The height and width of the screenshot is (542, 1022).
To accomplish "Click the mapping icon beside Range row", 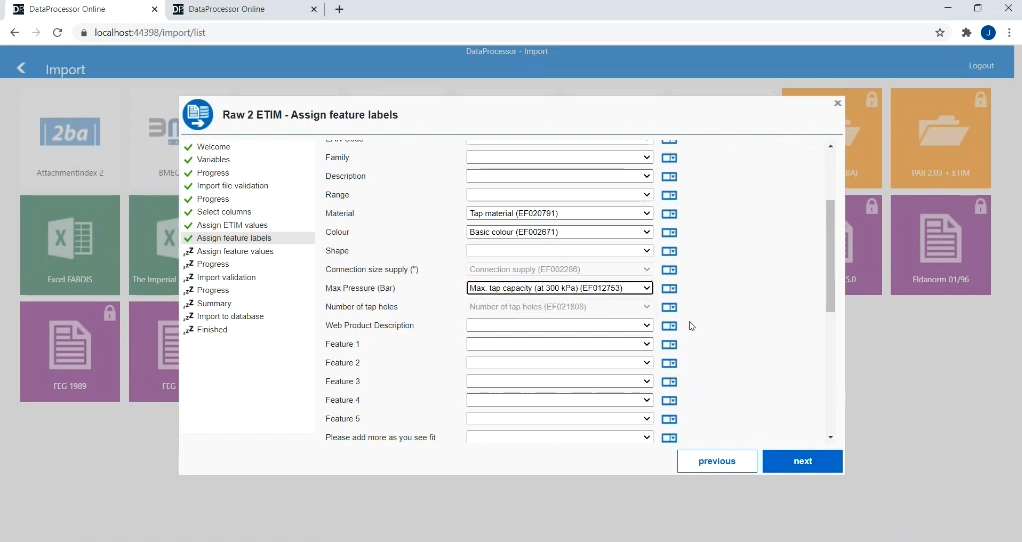I will pyautogui.click(x=669, y=195).
